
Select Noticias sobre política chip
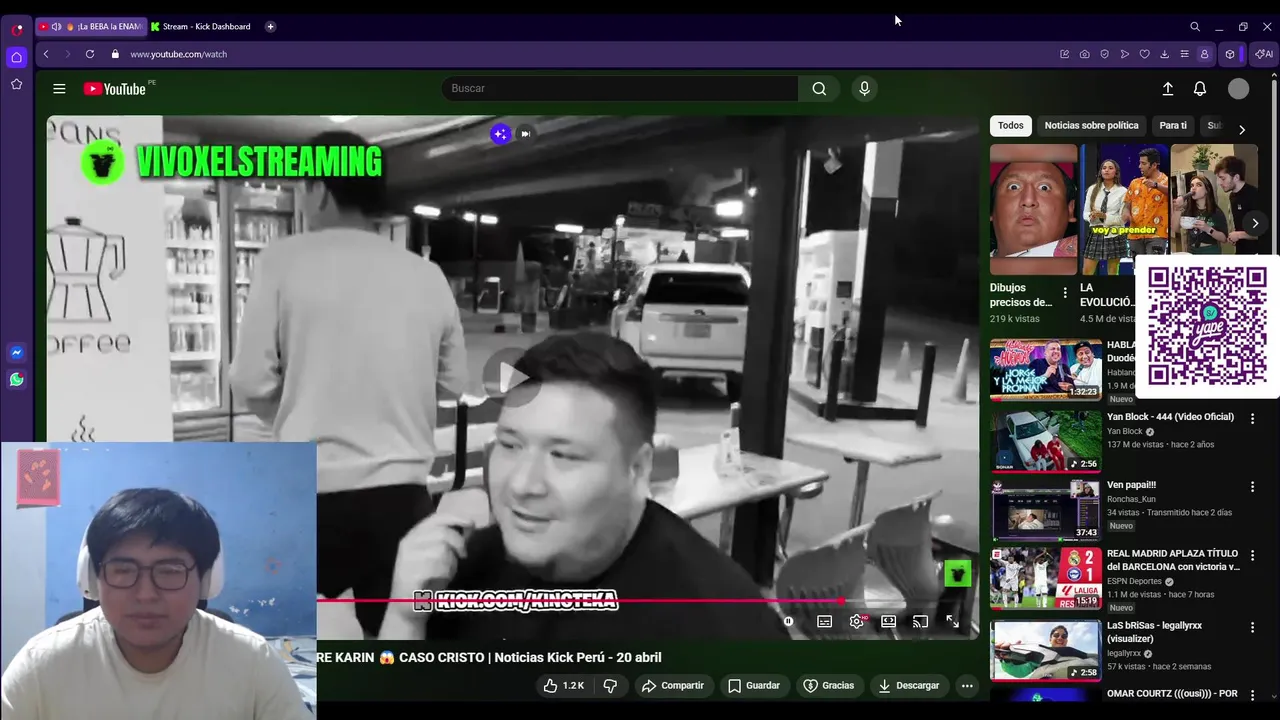point(1091,126)
